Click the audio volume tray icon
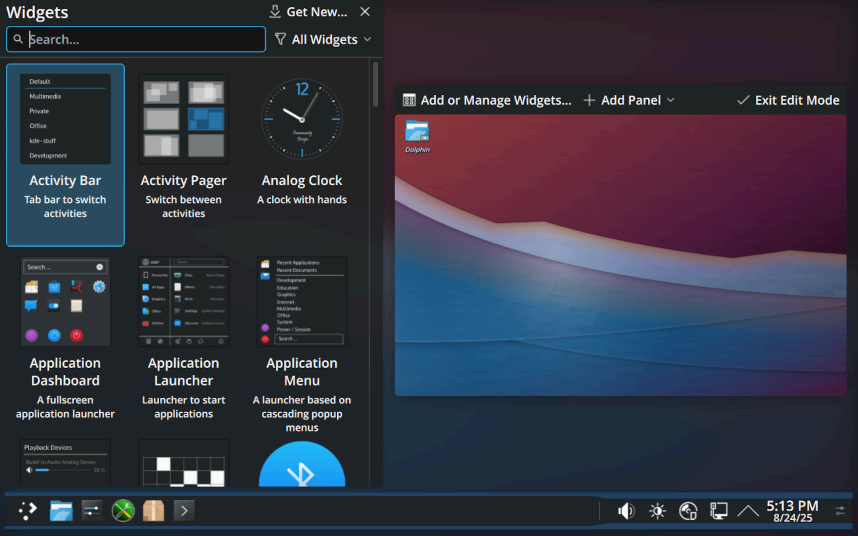Viewport: 858px width, 536px height. [x=626, y=511]
